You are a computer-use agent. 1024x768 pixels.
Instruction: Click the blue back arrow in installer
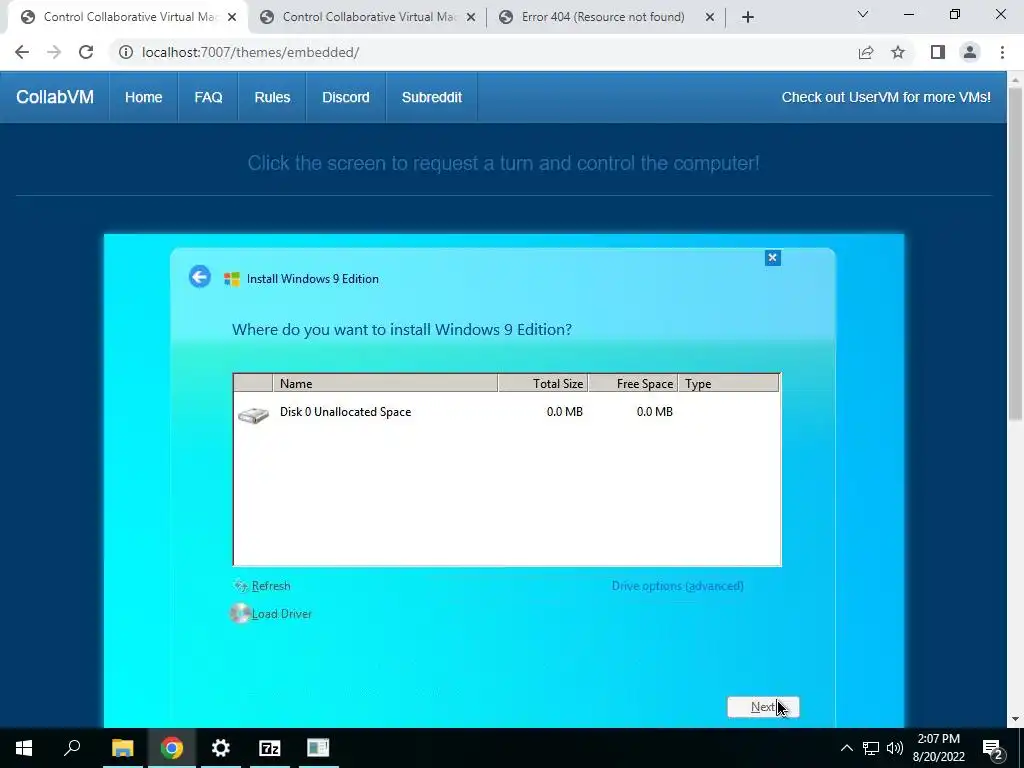[x=200, y=276]
